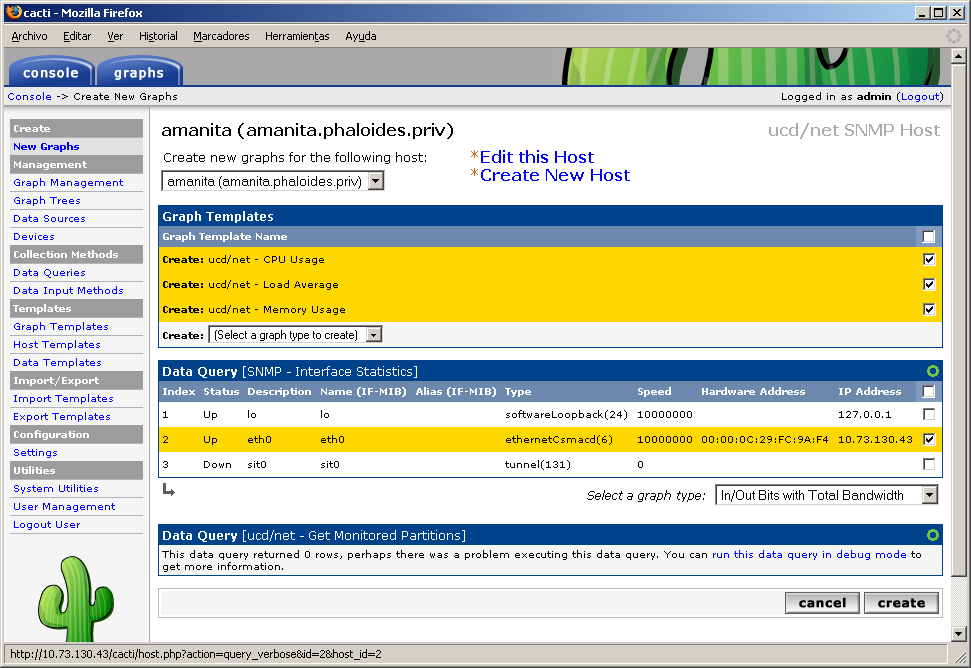The height and width of the screenshot is (668, 971).
Task: Switch to the graphs tab
Action: point(138,73)
